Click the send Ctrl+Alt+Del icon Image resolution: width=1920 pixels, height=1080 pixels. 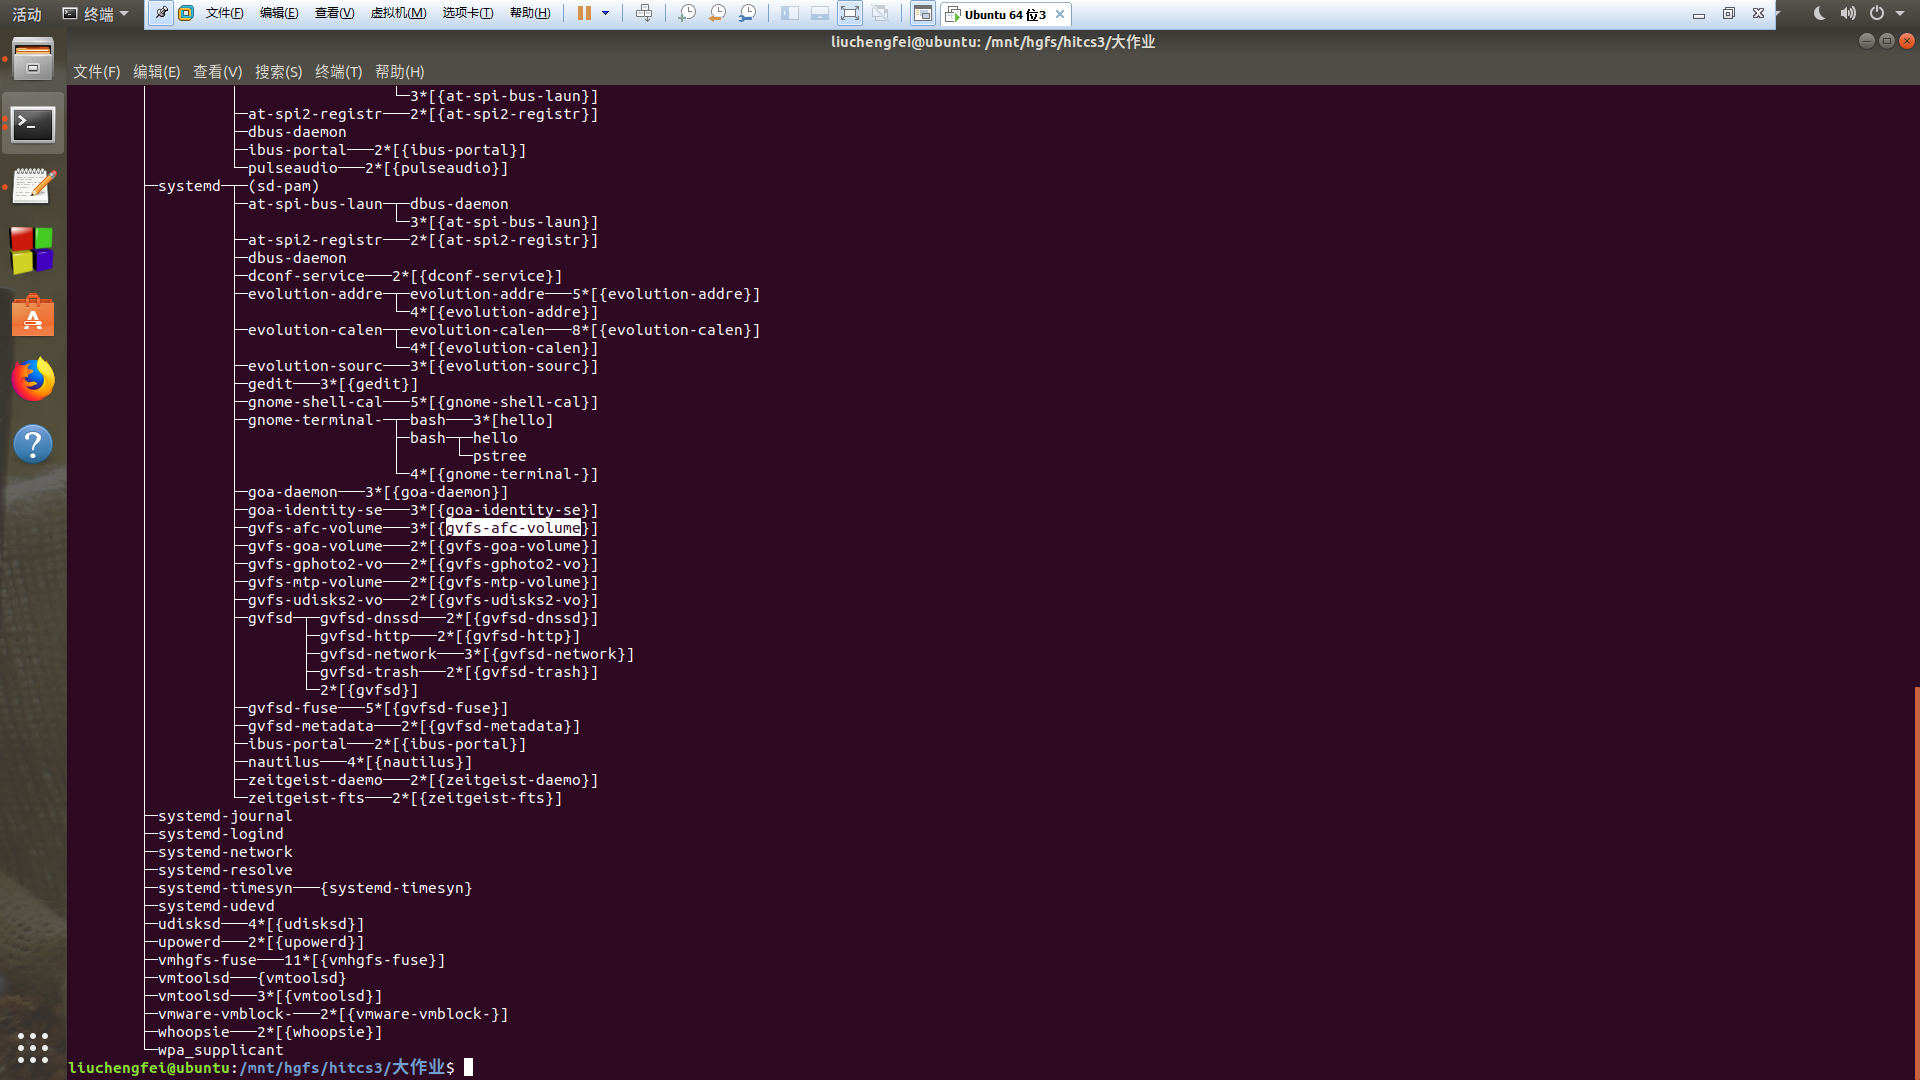click(644, 13)
